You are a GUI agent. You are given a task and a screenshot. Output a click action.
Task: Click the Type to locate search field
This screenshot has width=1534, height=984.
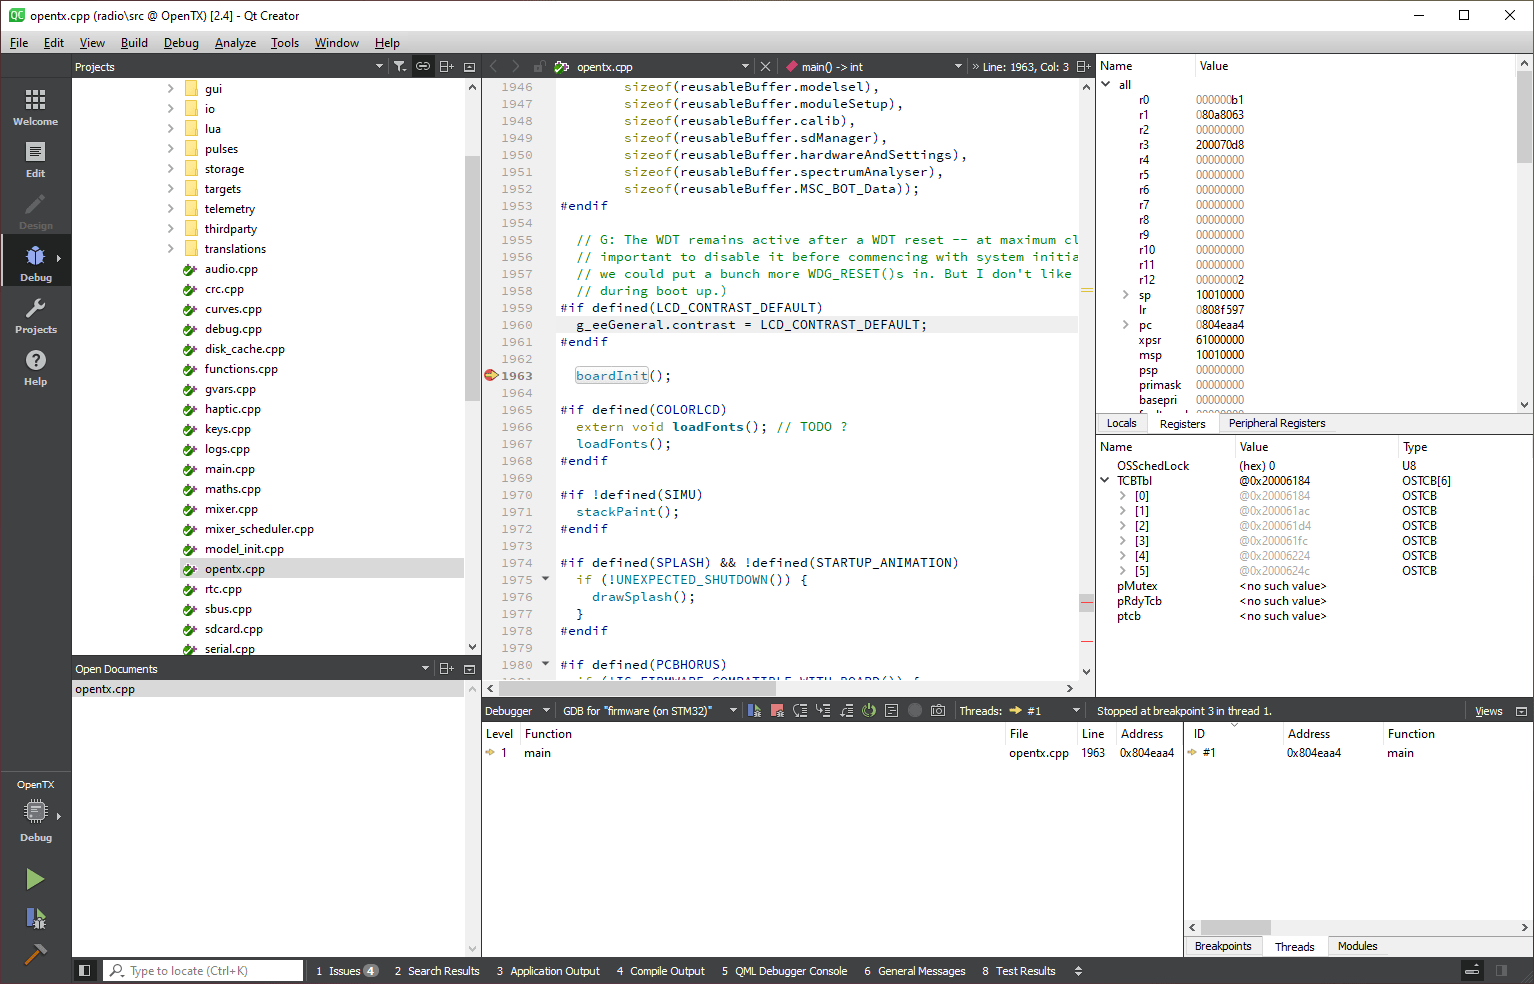[x=200, y=970]
